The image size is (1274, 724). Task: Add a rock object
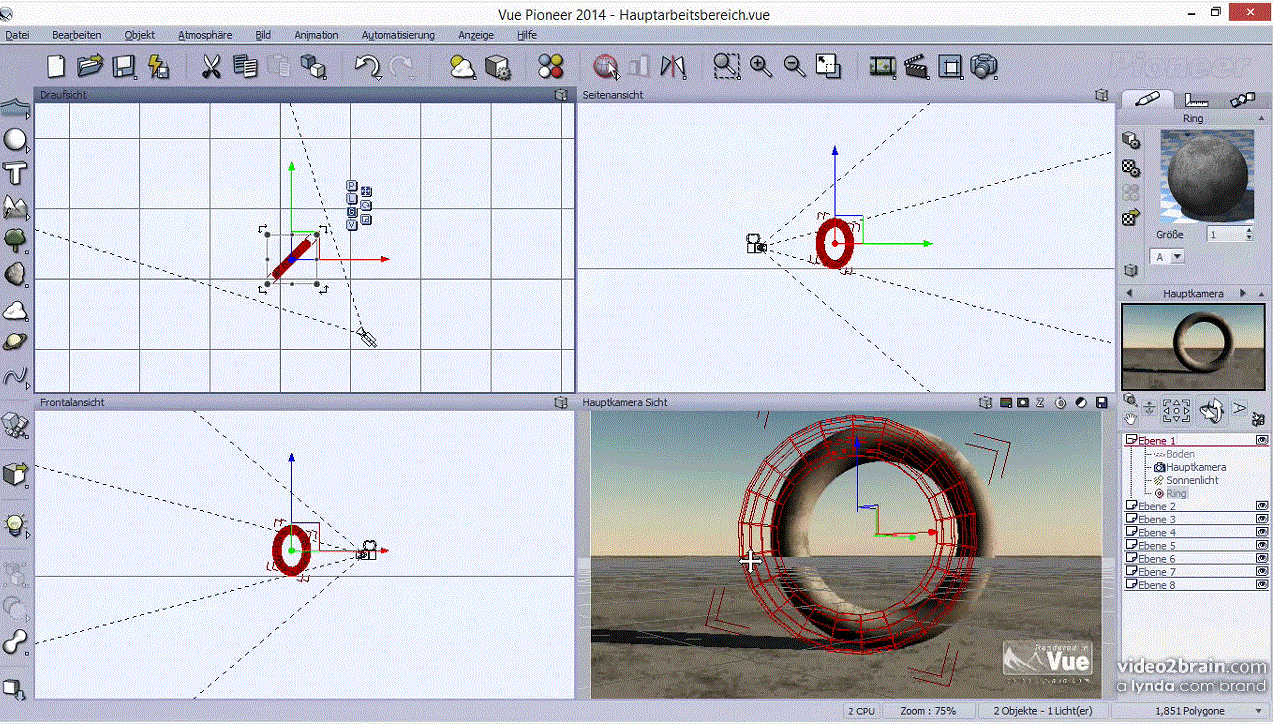pos(15,274)
